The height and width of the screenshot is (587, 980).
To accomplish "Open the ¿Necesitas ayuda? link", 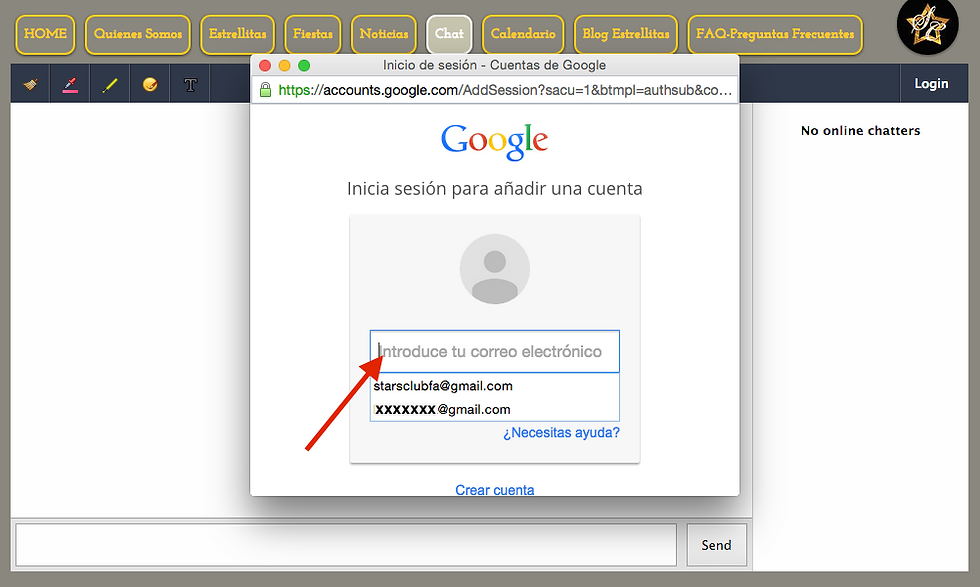I will 561,433.
